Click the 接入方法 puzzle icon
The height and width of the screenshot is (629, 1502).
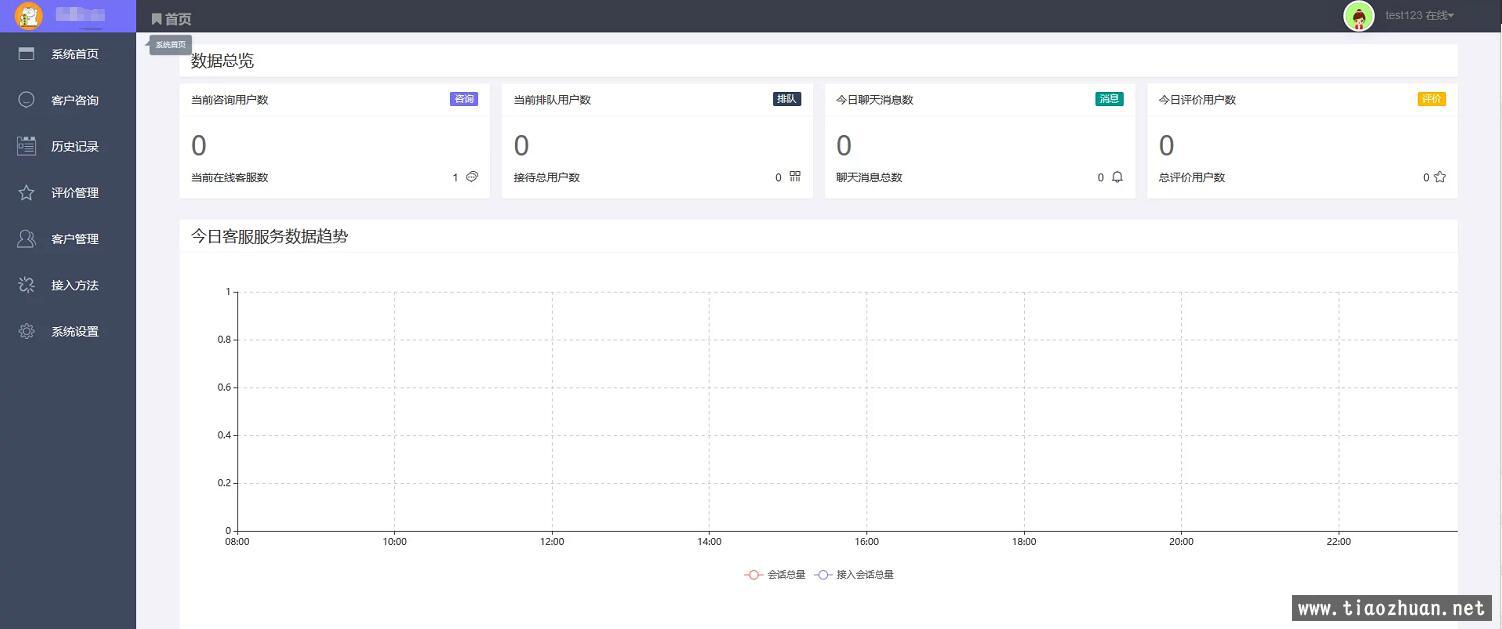click(27, 285)
